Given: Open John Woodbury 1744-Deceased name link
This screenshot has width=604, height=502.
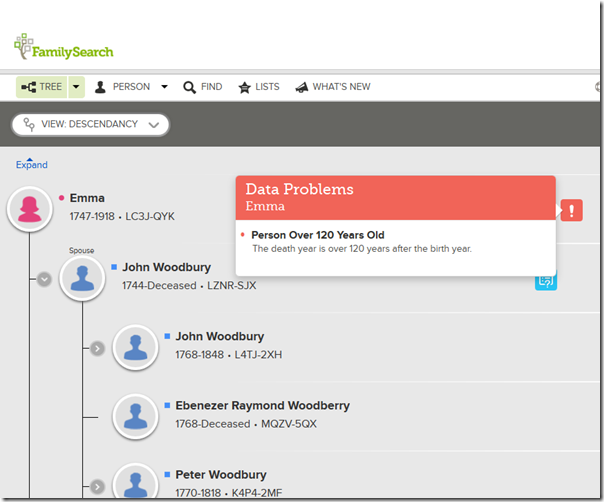Looking at the screenshot, I should point(166,267).
